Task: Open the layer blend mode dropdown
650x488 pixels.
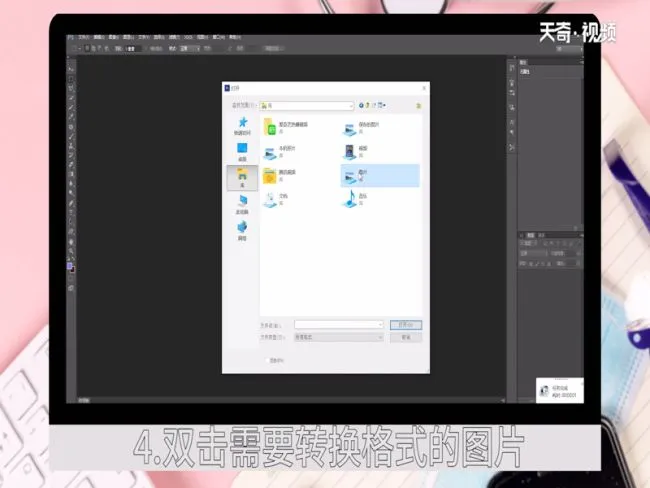Action: [533, 253]
